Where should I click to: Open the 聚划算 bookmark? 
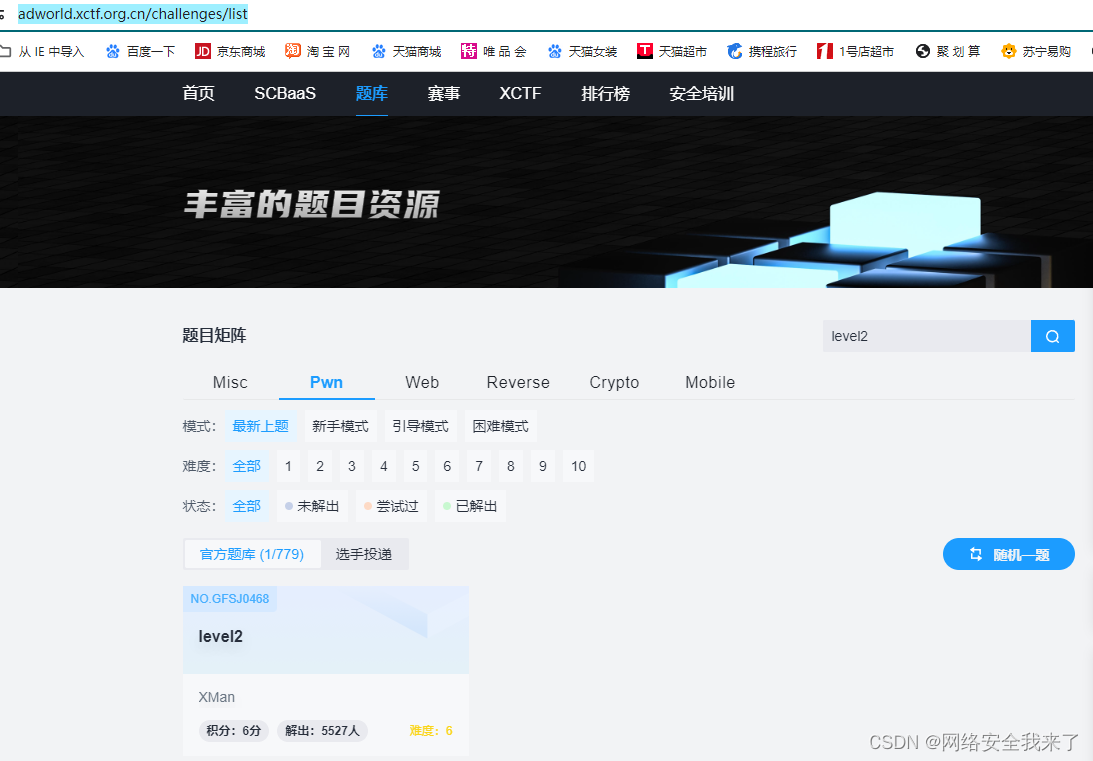[948, 52]
